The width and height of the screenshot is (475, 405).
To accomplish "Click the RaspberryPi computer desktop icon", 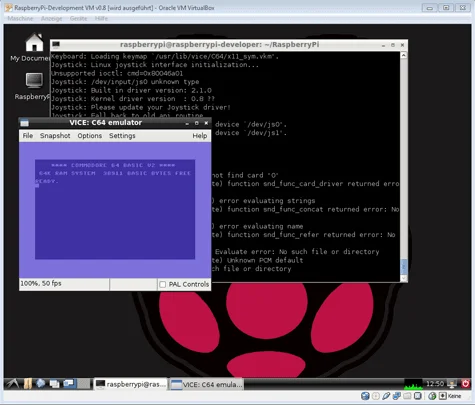I will [x=34, y=80].
